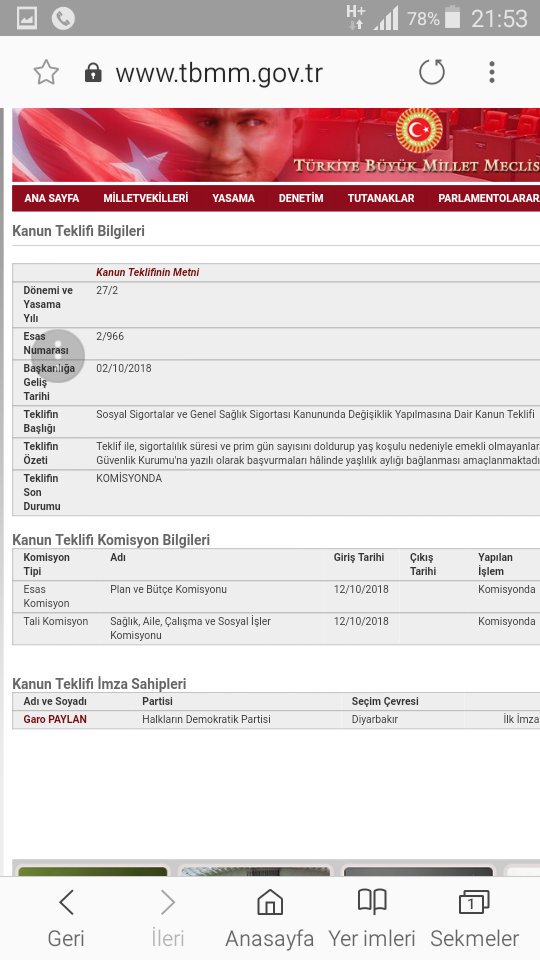Select the KOMİSYONDA status text
The width and height of the screenshot is (540, 960).
(129, 478)
